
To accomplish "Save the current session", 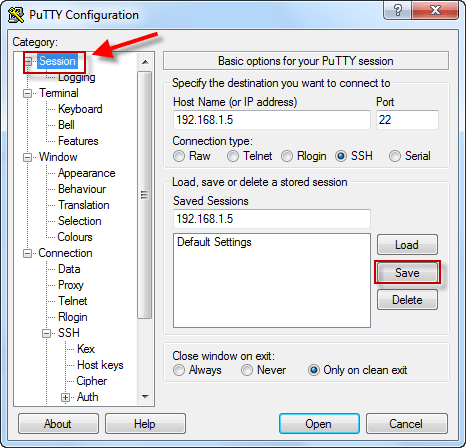I will (x=407, y=273).
